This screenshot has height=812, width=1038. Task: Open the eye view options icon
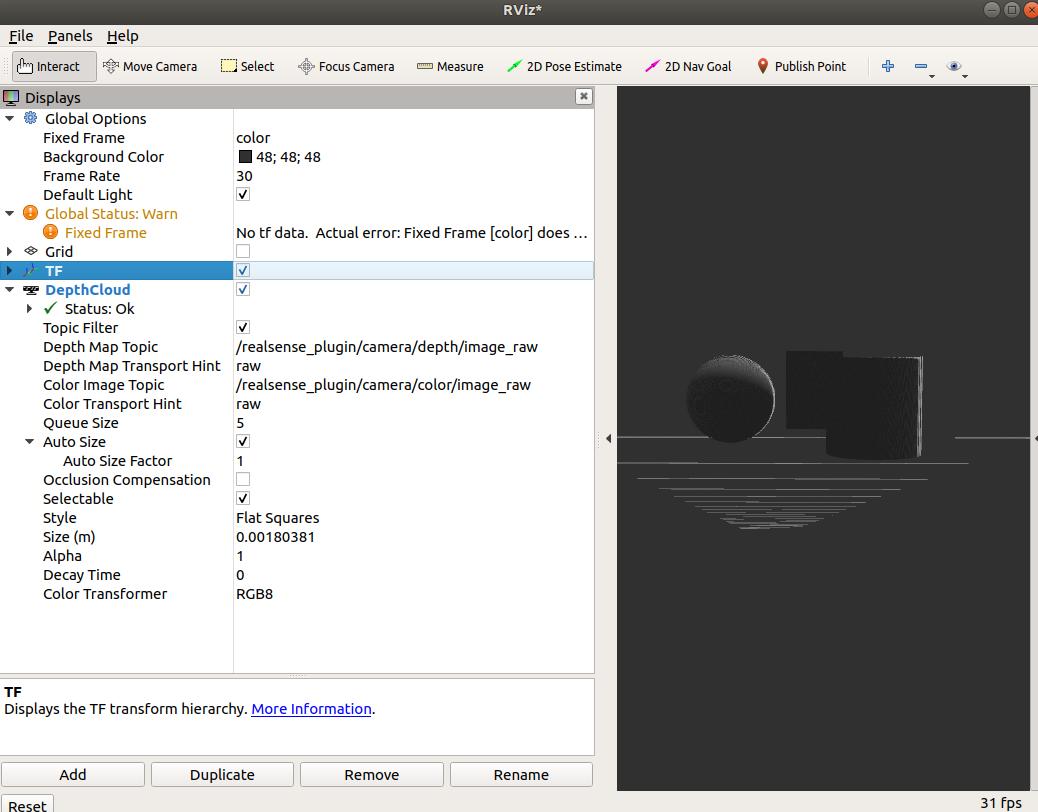coord(954,66)
